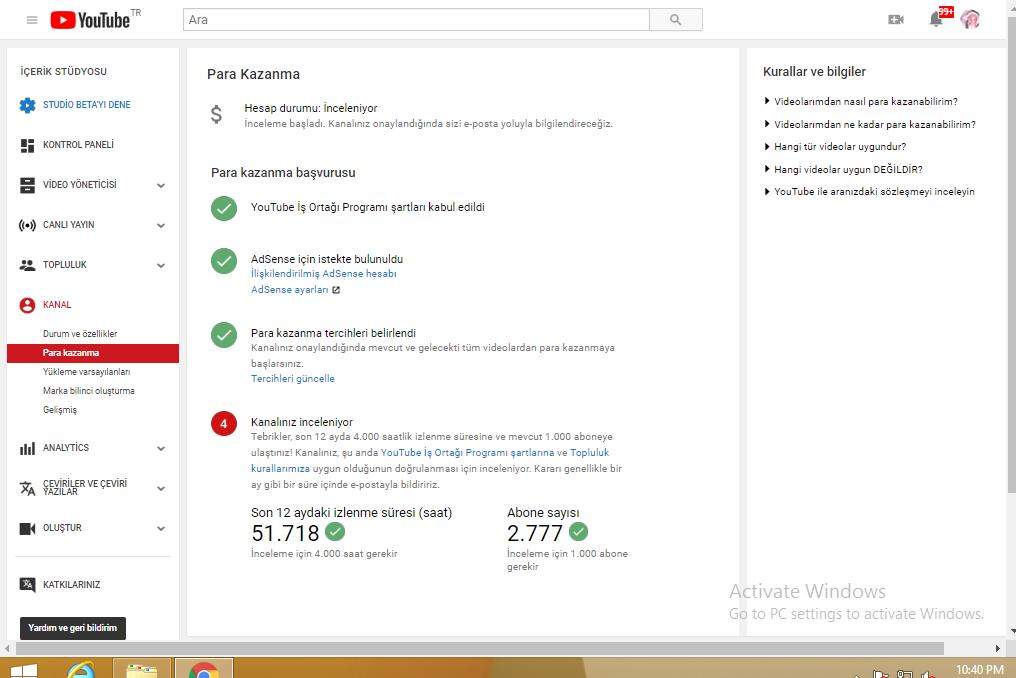The width and height of the screenshot is (1016, 678).
Task: Click Yardım ve geri bildirim button
Action: pyautogui.click(x=73, y=627)
